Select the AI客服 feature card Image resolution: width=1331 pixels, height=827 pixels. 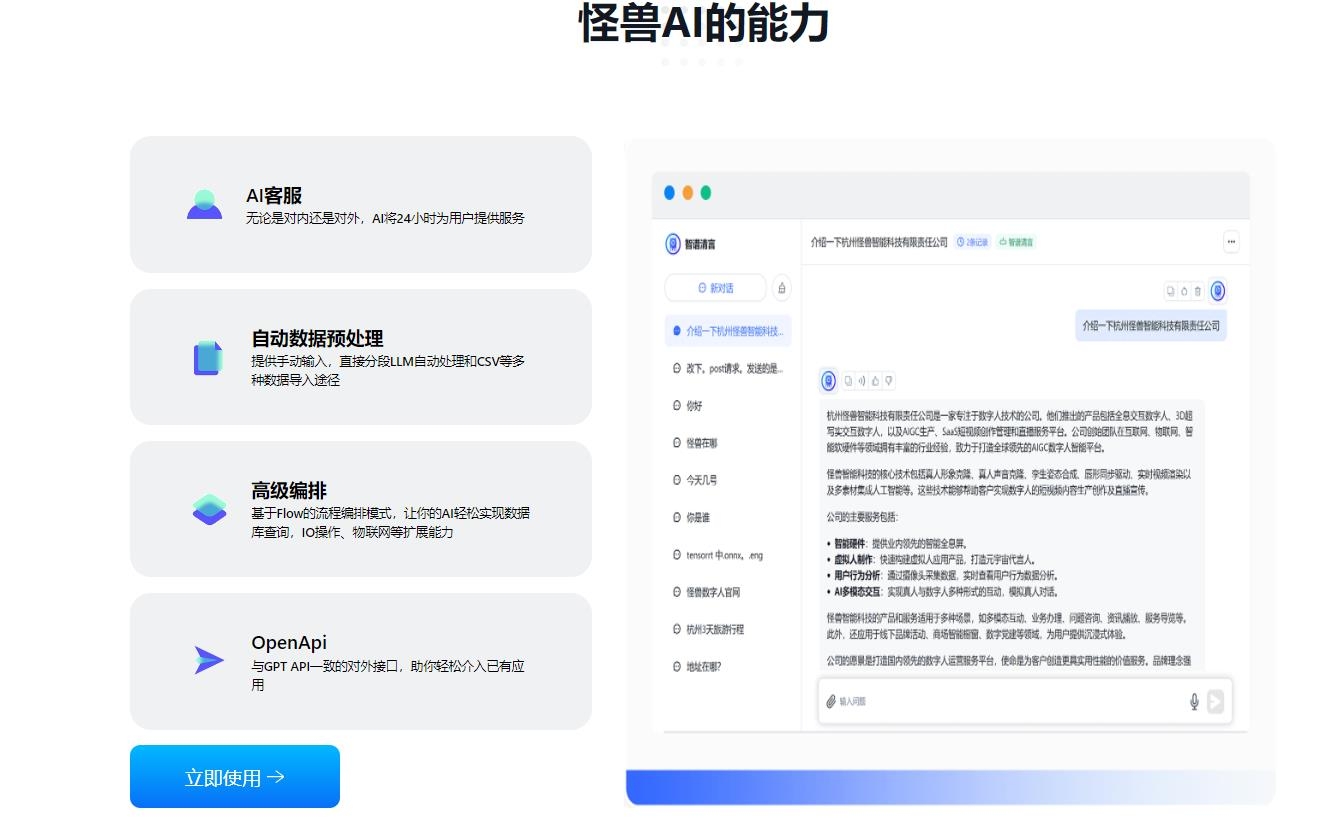(360, 204)
